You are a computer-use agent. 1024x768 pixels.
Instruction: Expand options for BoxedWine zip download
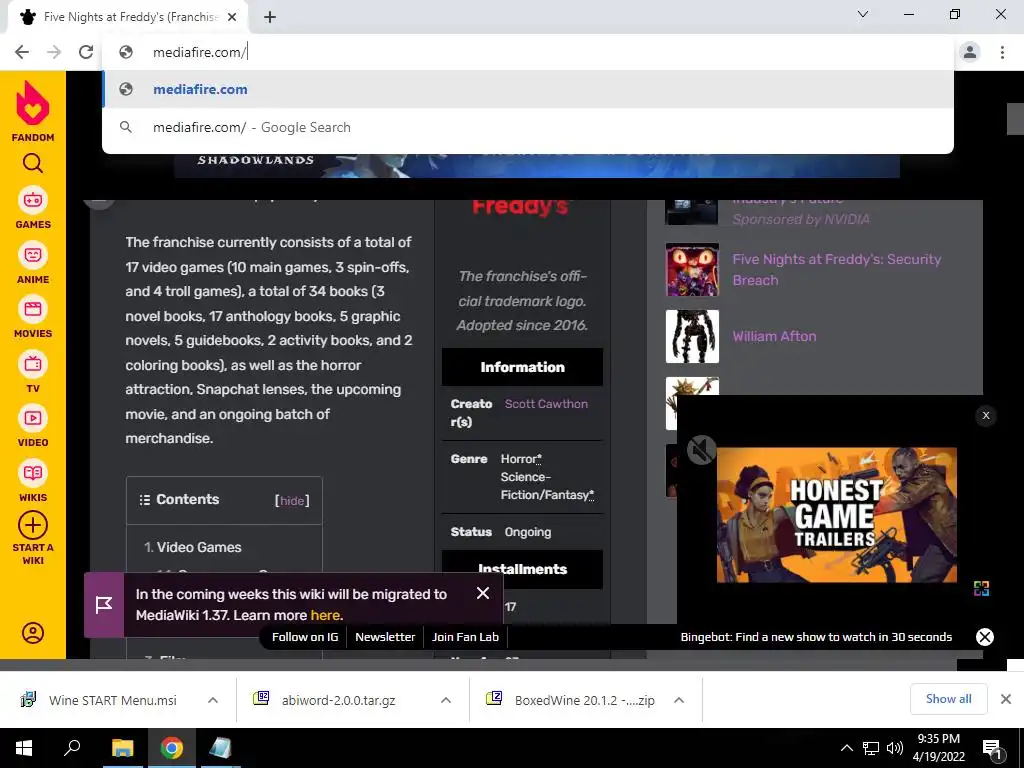click(x=679, y=700)
